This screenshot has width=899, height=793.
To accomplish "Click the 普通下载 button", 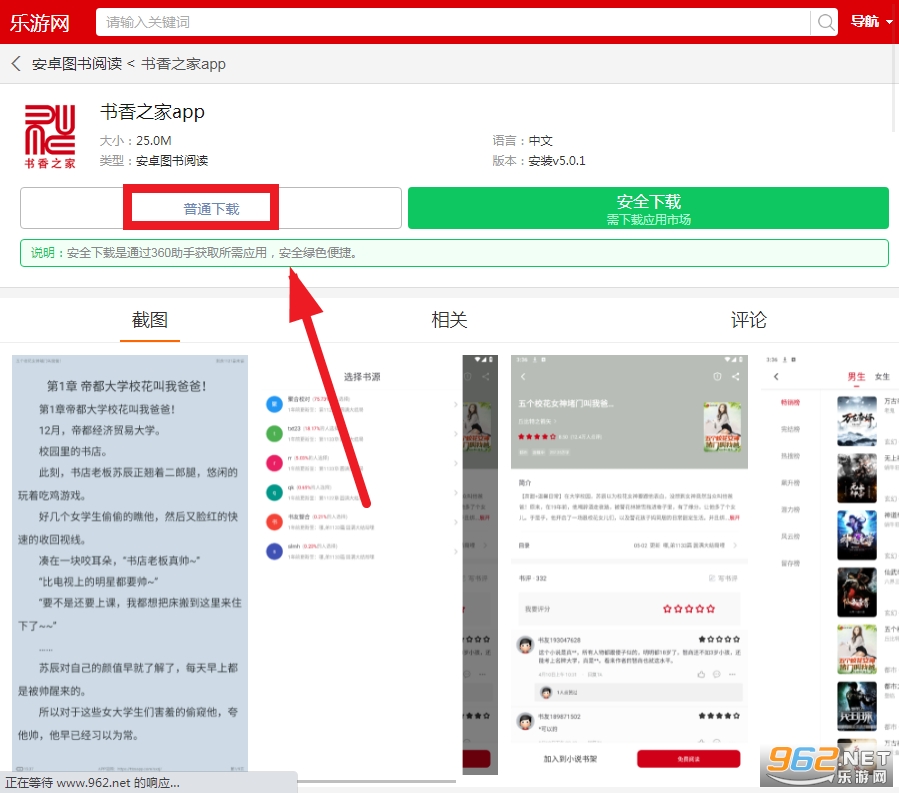I will click(211, 208).
